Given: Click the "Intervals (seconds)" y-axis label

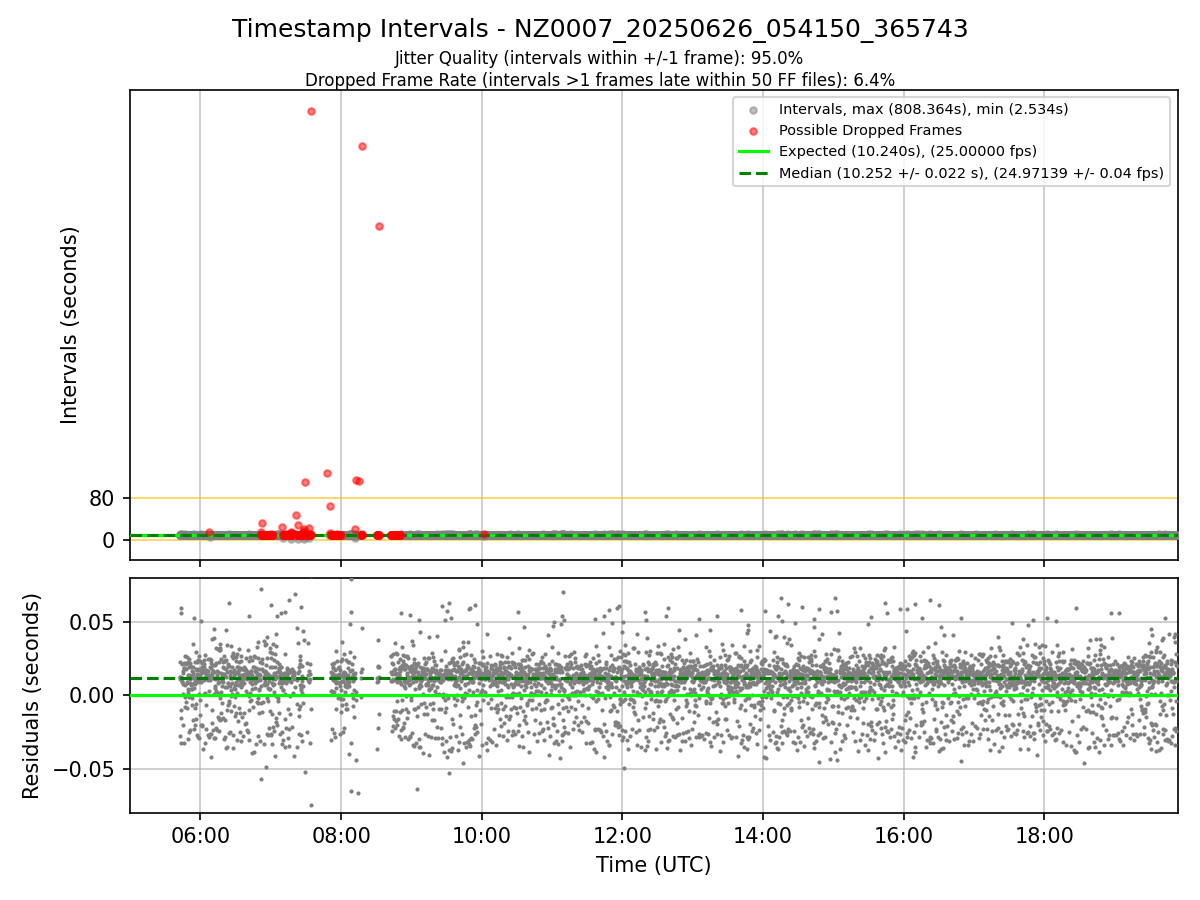Looking at the screenshot, I should [x=69, y=325].
